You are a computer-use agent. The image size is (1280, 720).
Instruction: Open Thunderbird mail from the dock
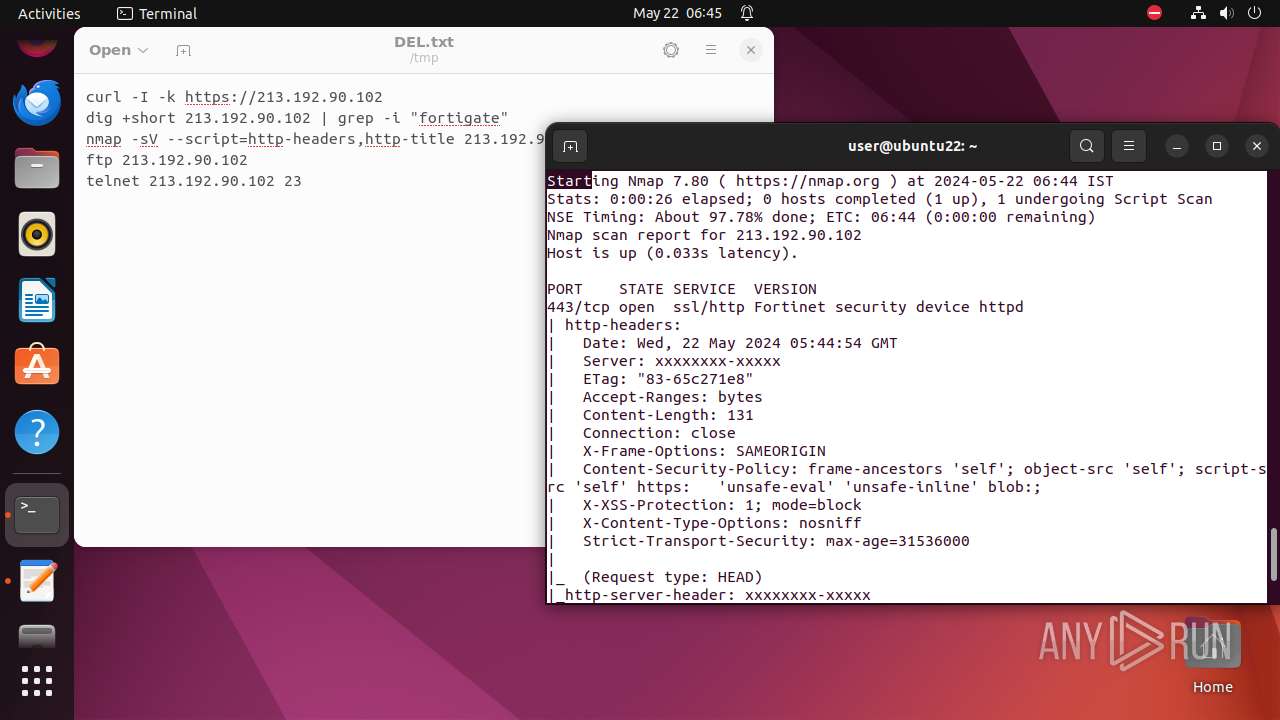[x=37, y=102]
